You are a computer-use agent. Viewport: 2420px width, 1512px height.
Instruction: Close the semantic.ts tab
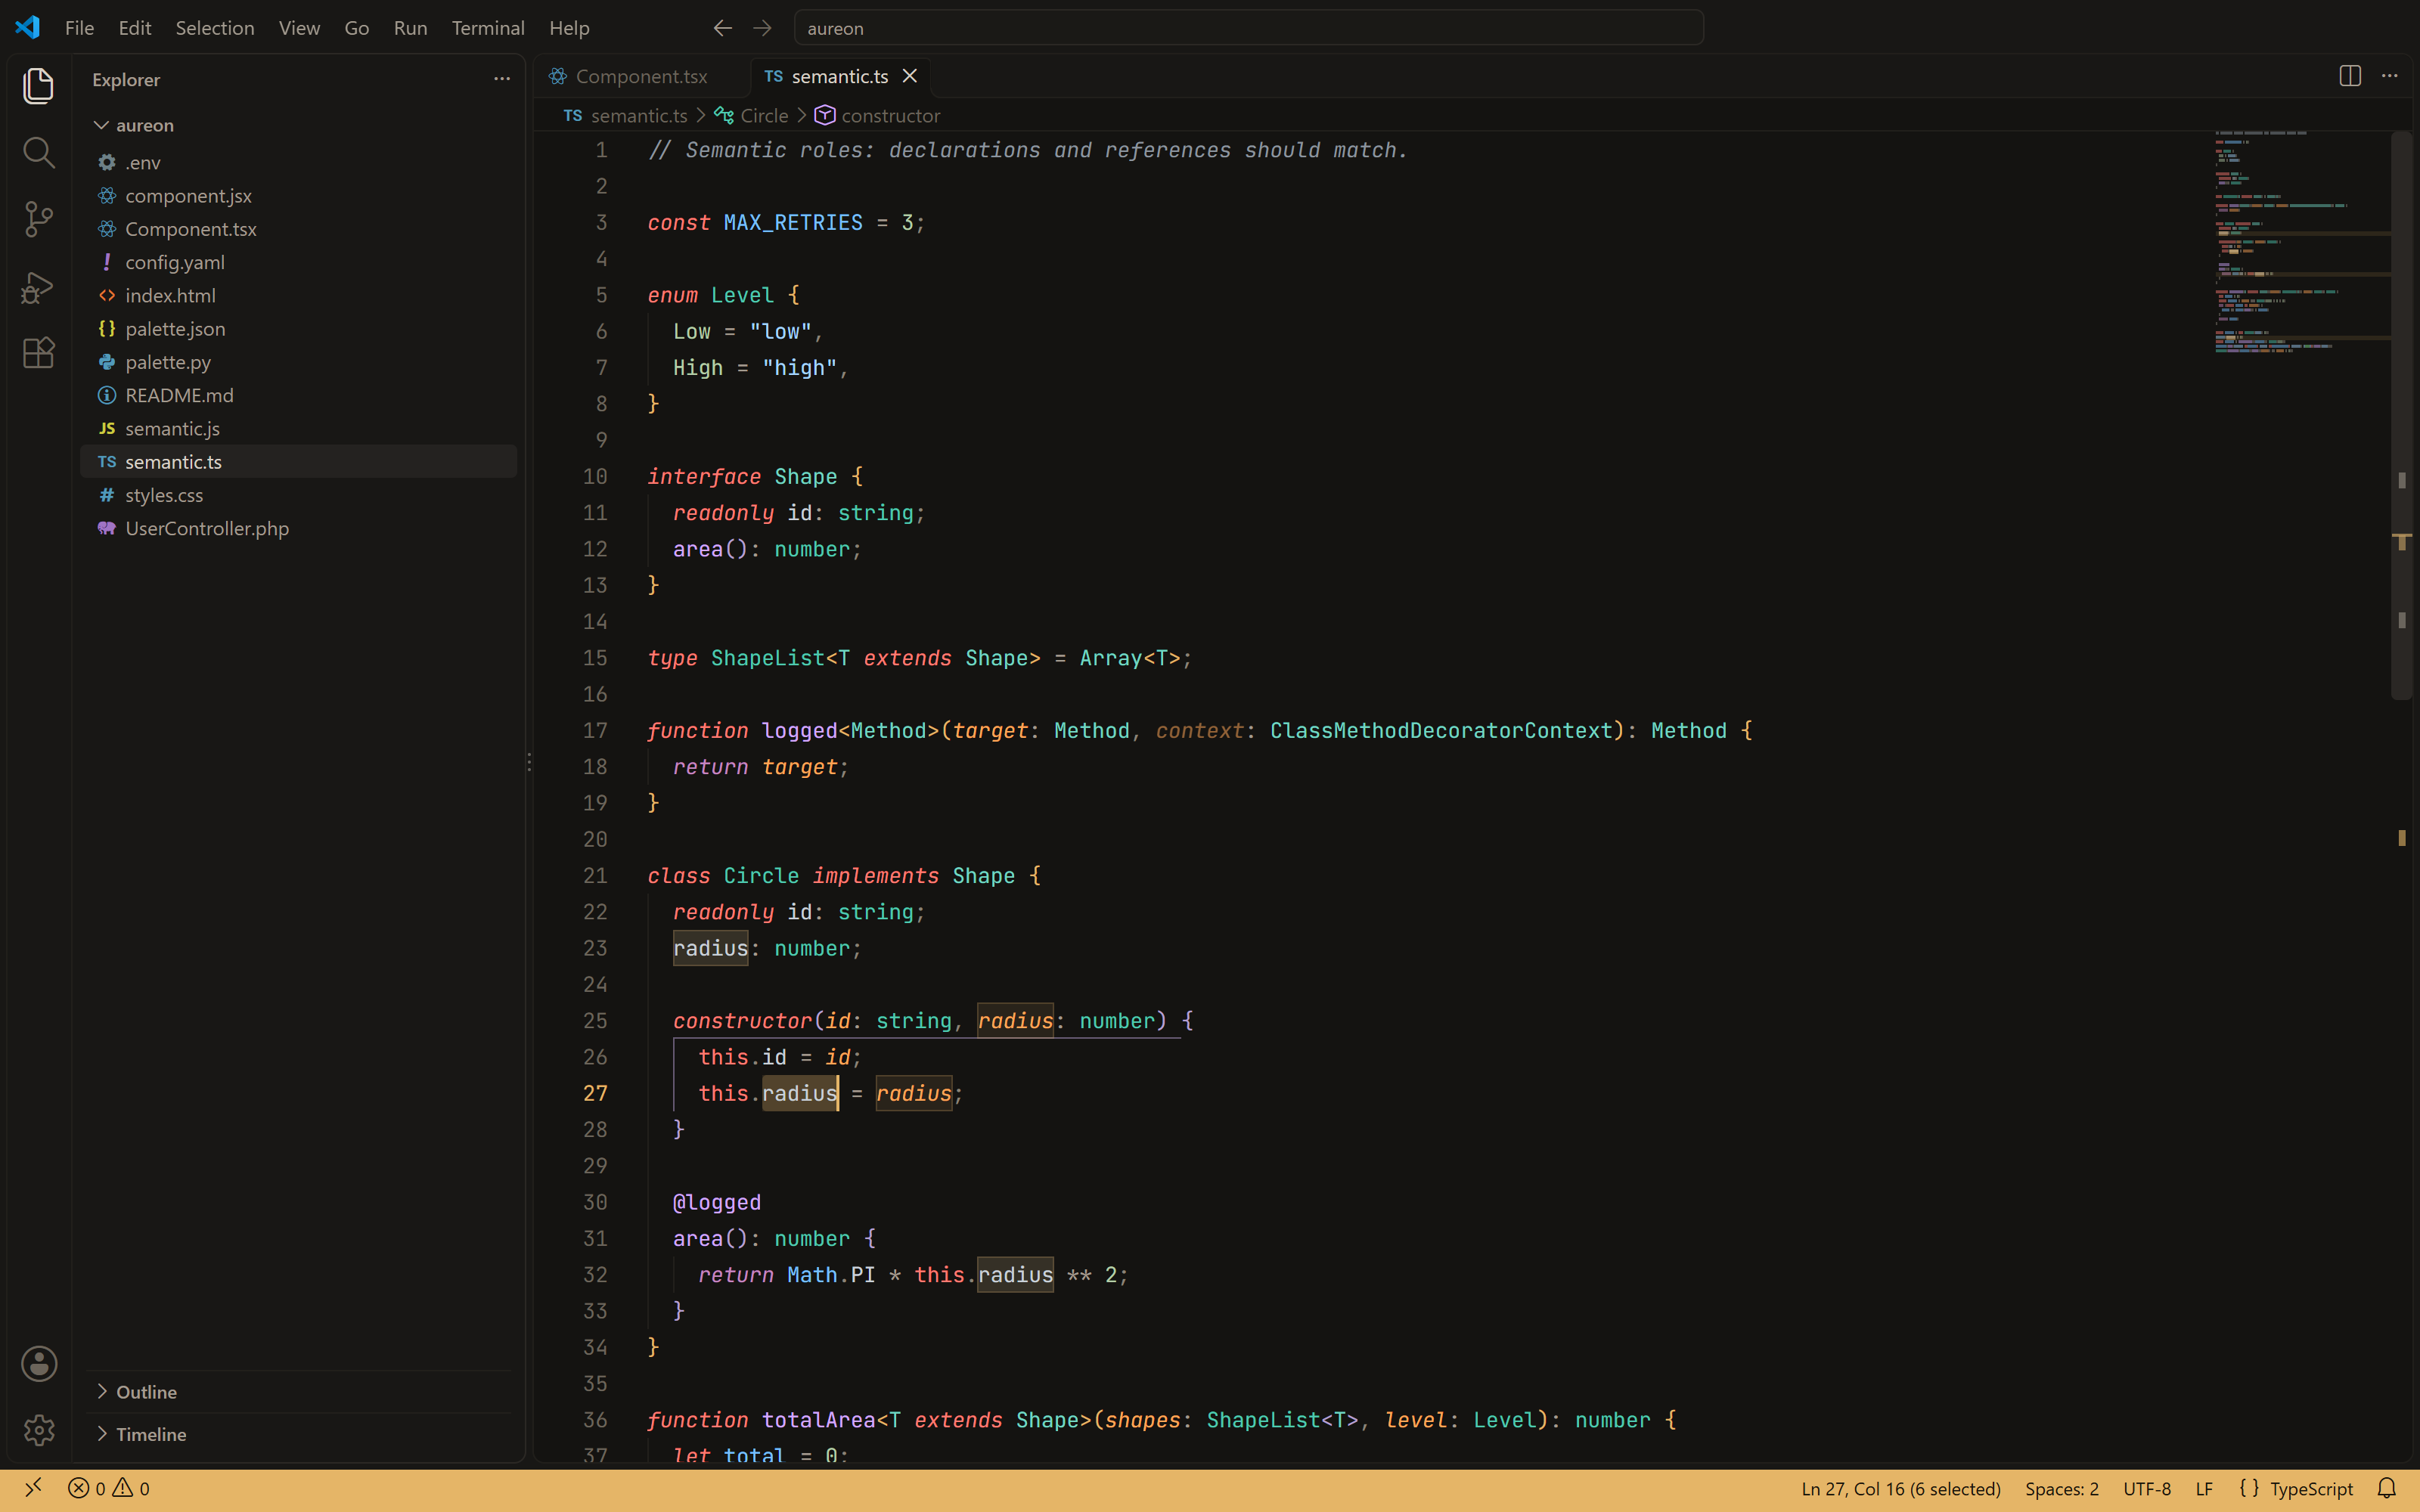[x=909, y=76]
